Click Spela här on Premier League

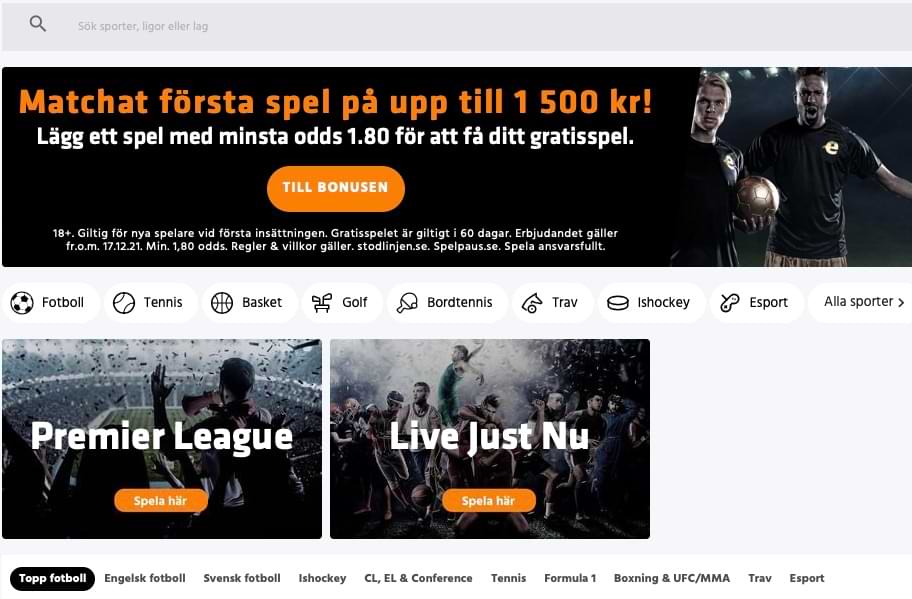(161, 500)
